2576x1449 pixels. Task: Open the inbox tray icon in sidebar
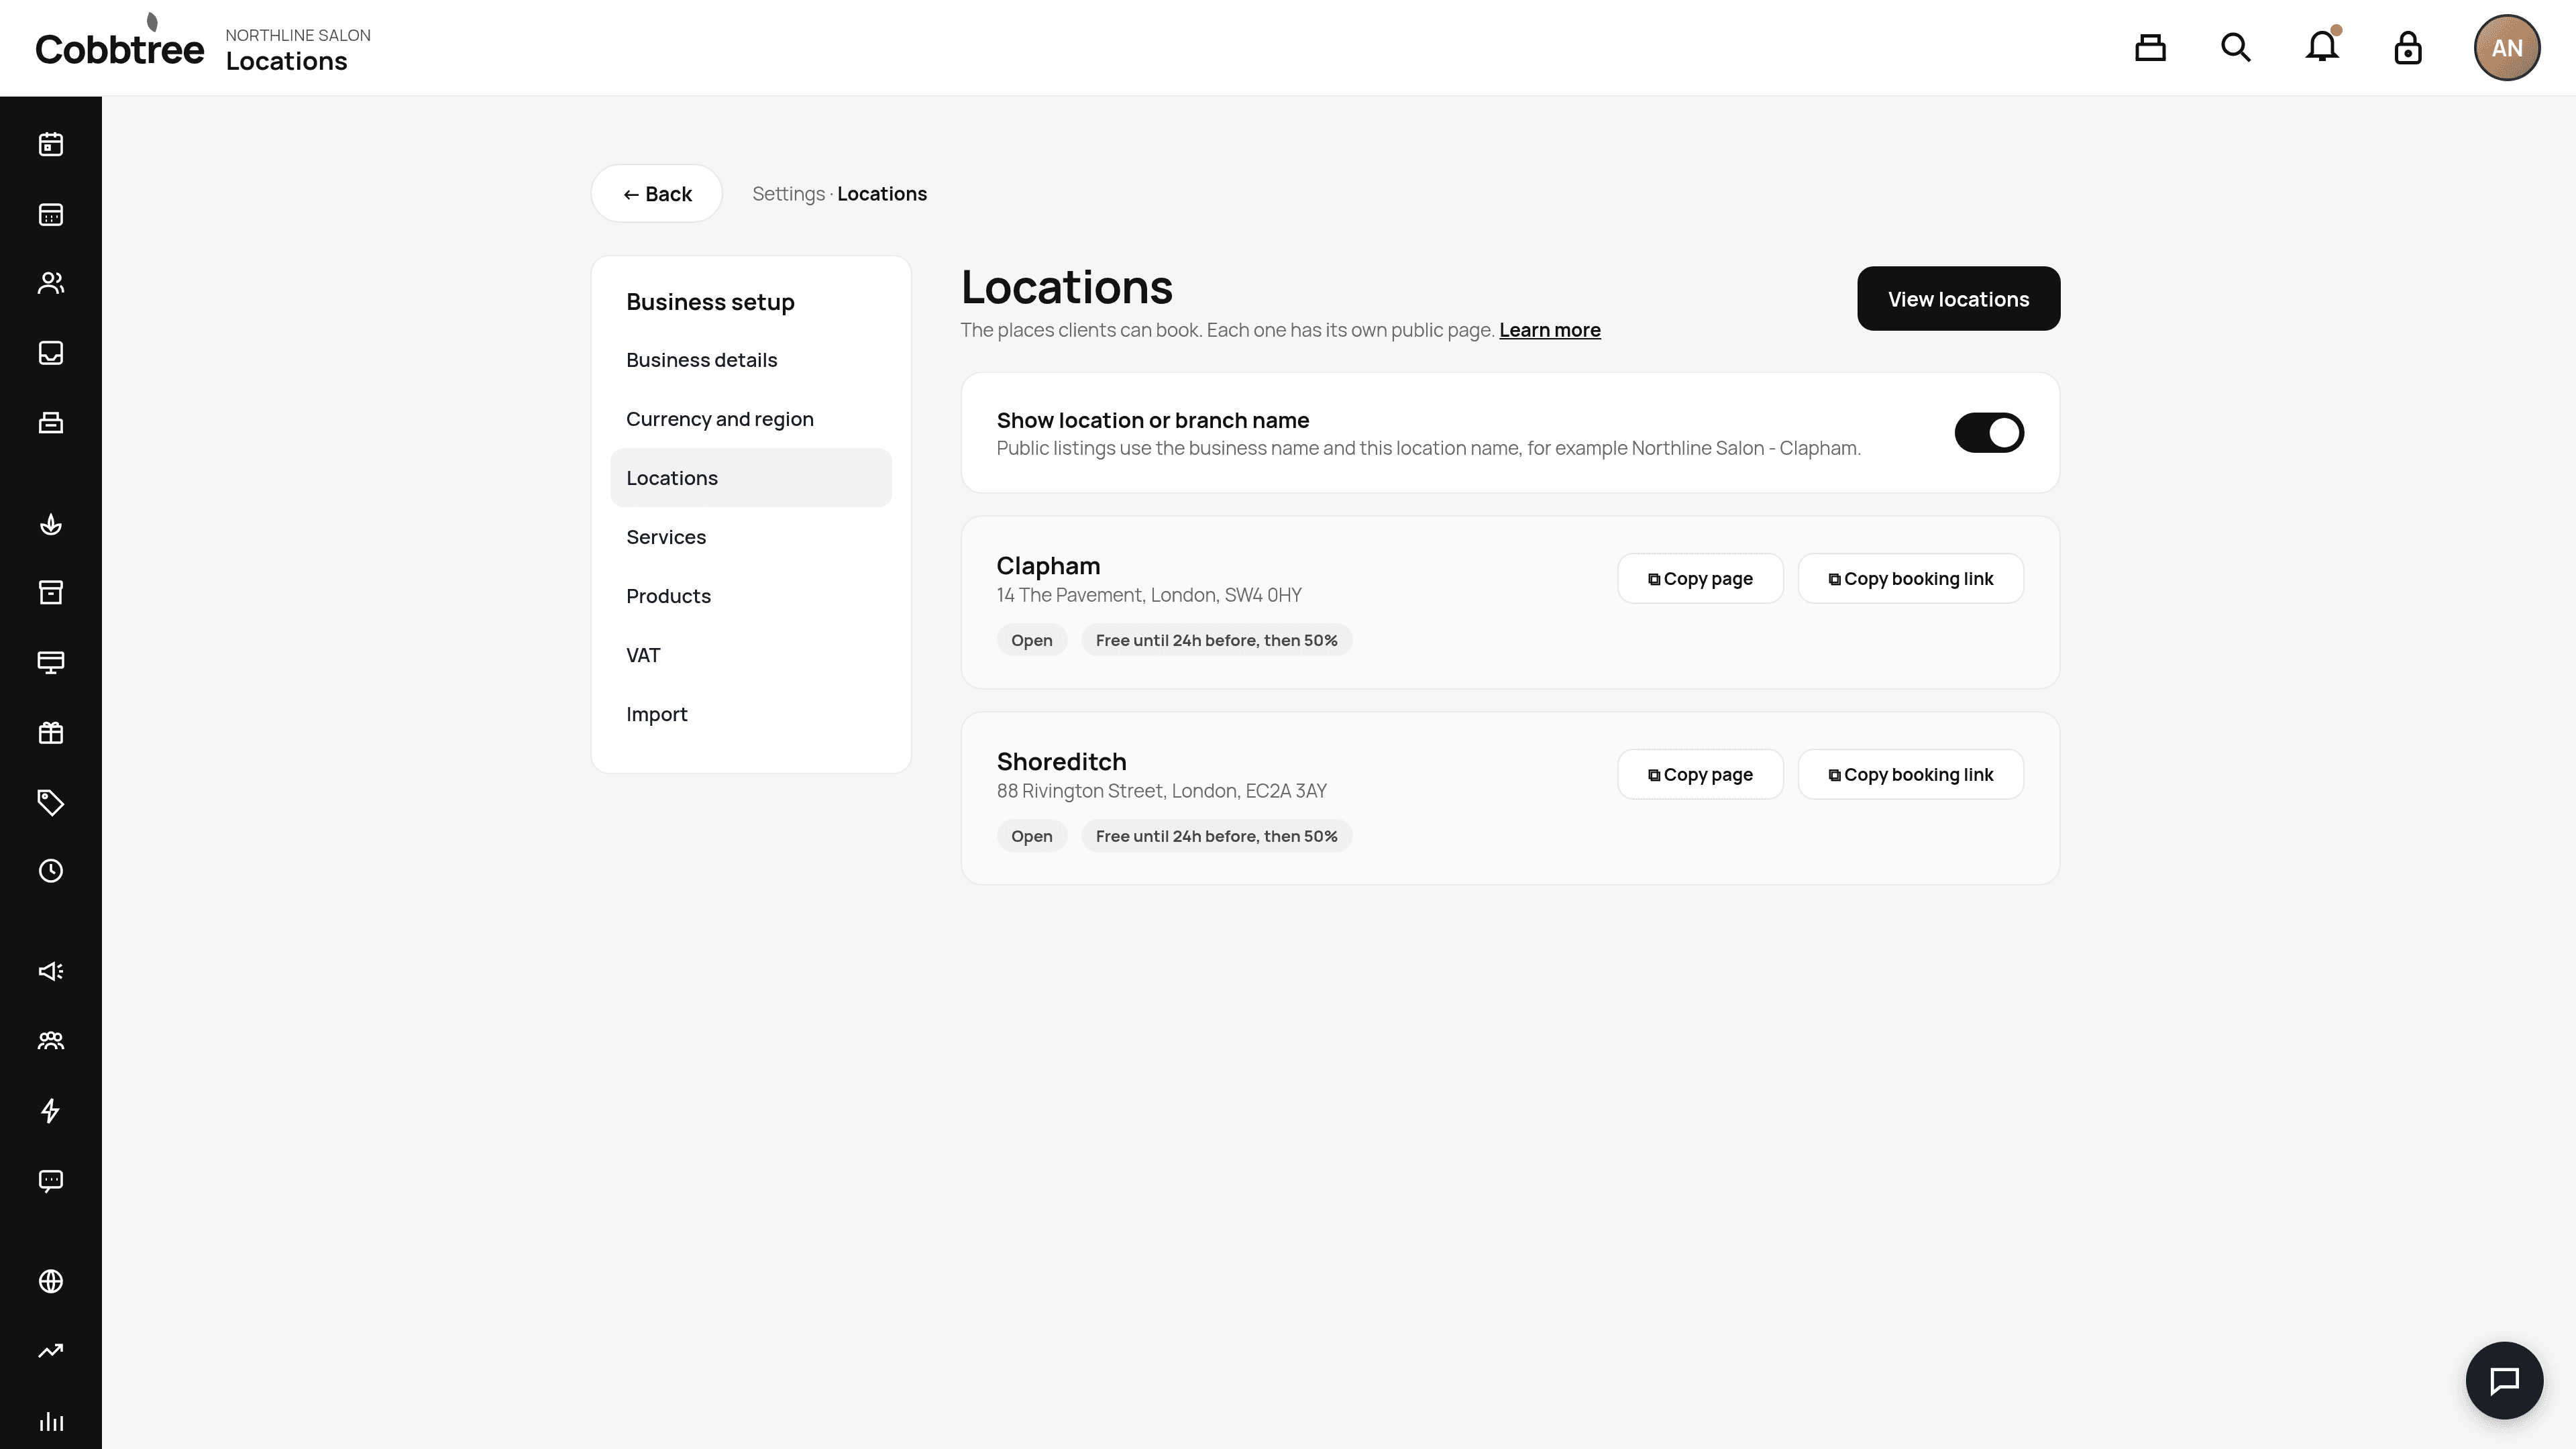51,353
